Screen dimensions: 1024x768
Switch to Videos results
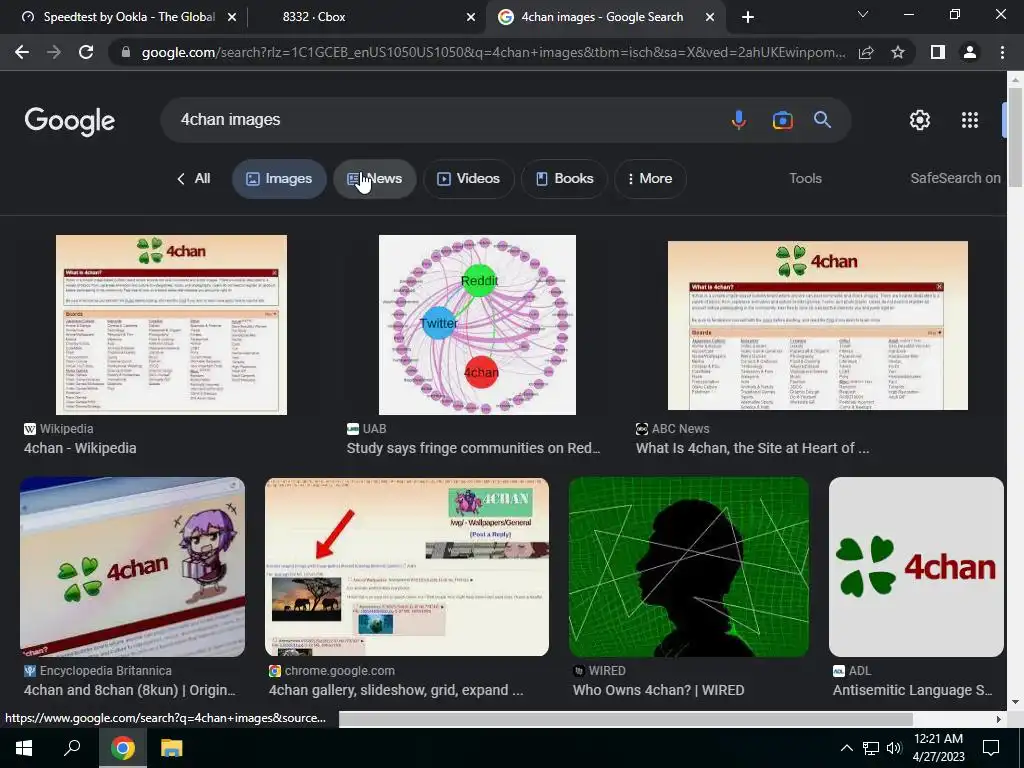click(x=469, y=178)
